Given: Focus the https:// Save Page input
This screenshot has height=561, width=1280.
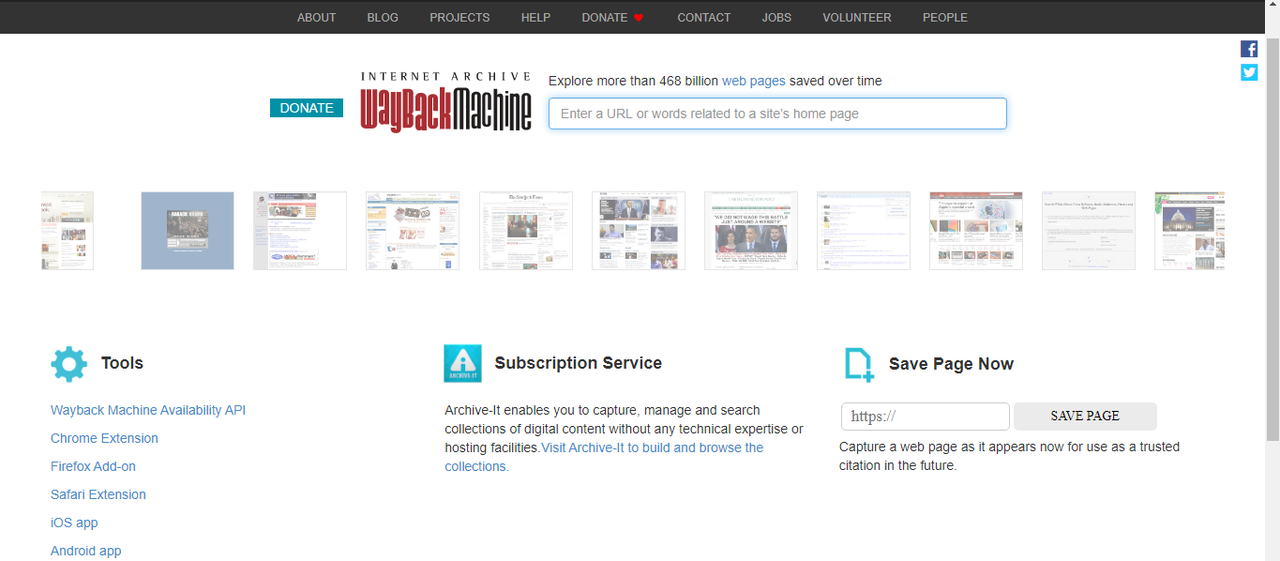Looking at the screenshot, I should pyautogui.click(x=925, y=416).
